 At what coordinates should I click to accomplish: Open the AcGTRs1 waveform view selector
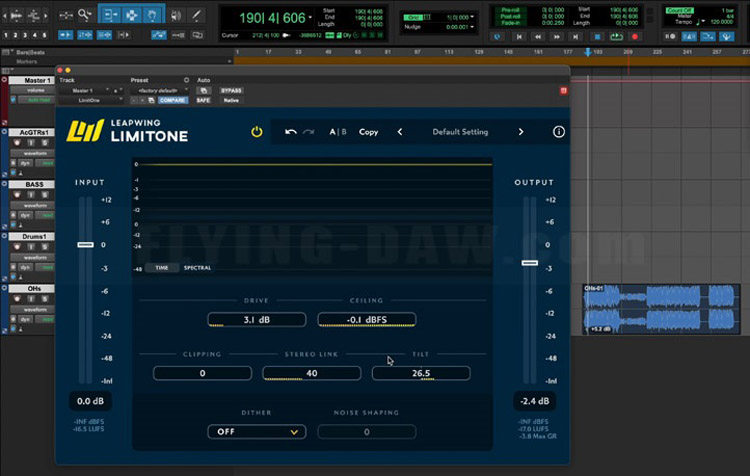tap(35, 154)
